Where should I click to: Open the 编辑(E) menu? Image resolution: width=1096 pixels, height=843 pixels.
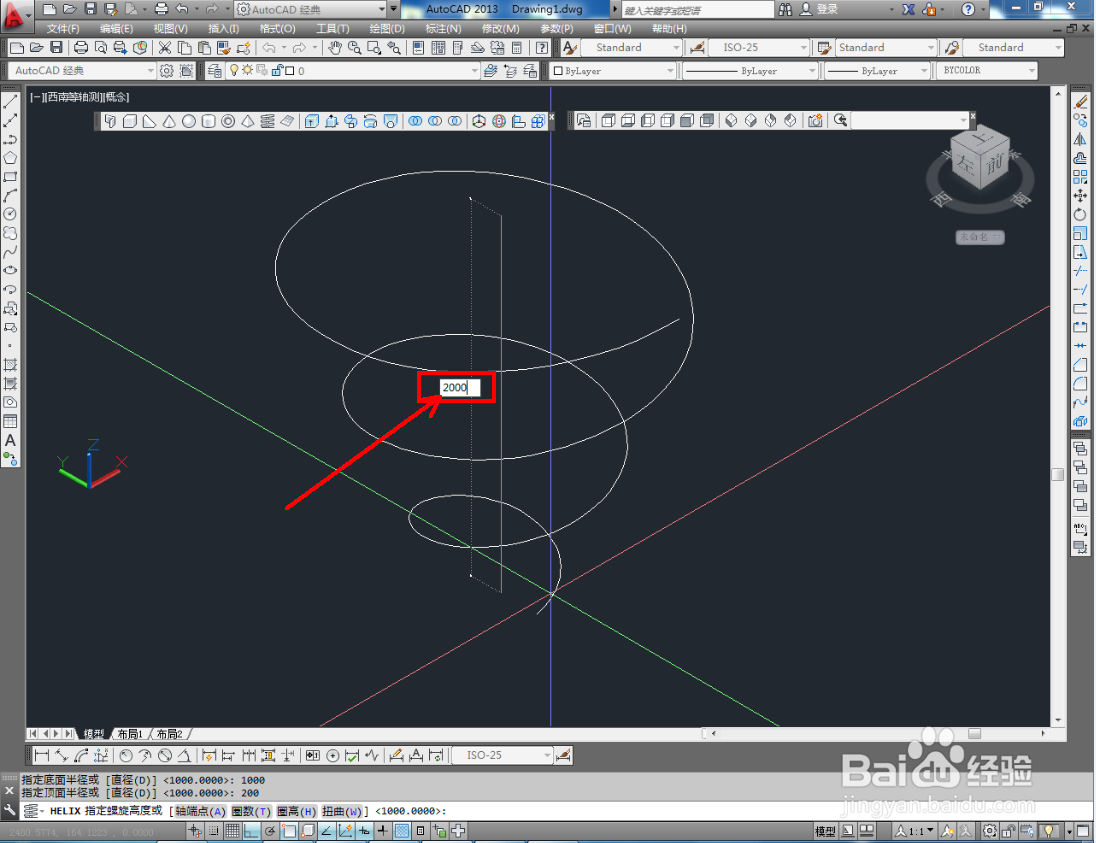[116, 29]
